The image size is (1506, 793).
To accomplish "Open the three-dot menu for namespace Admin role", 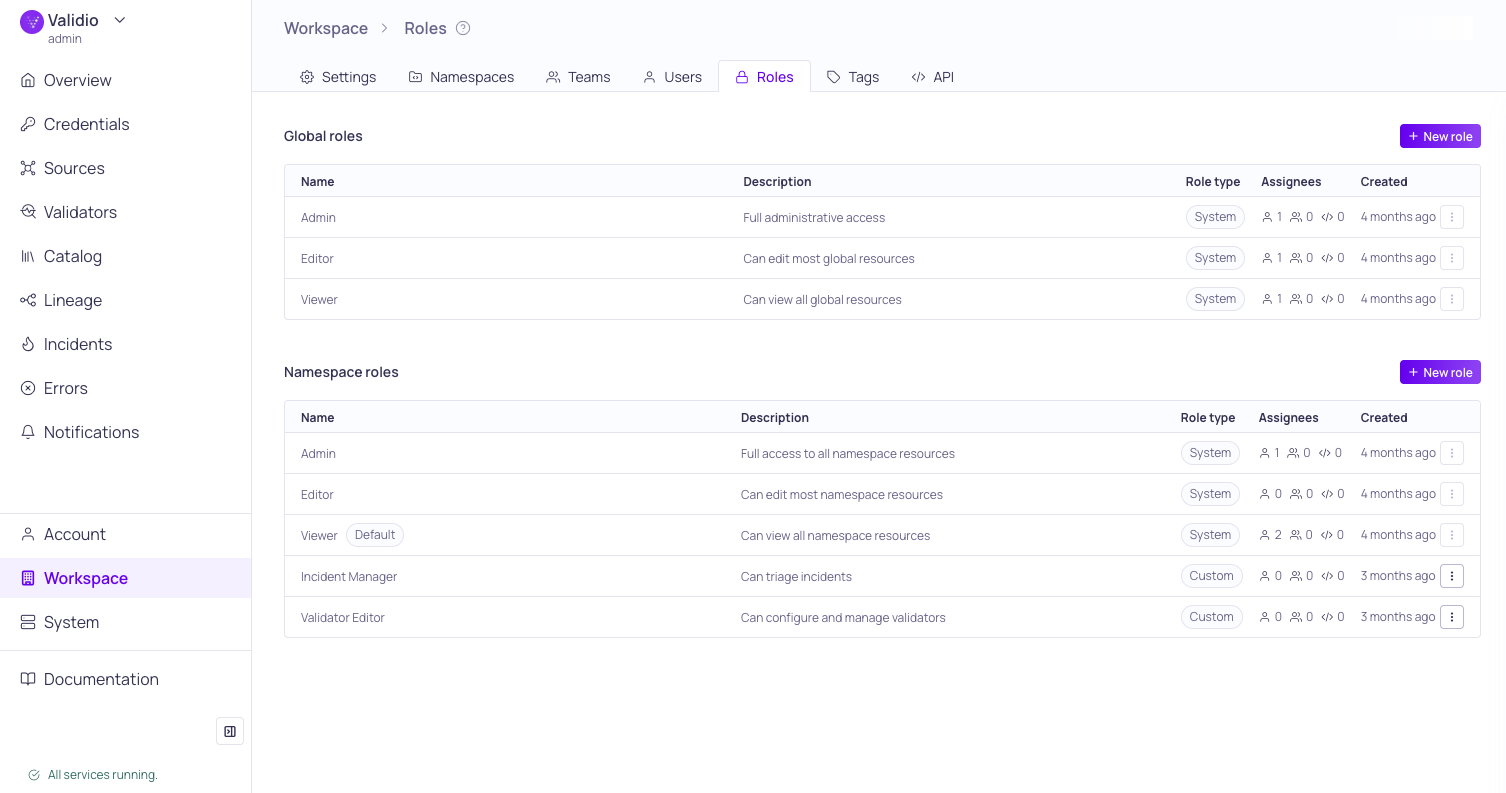I will coord(1452,453).
